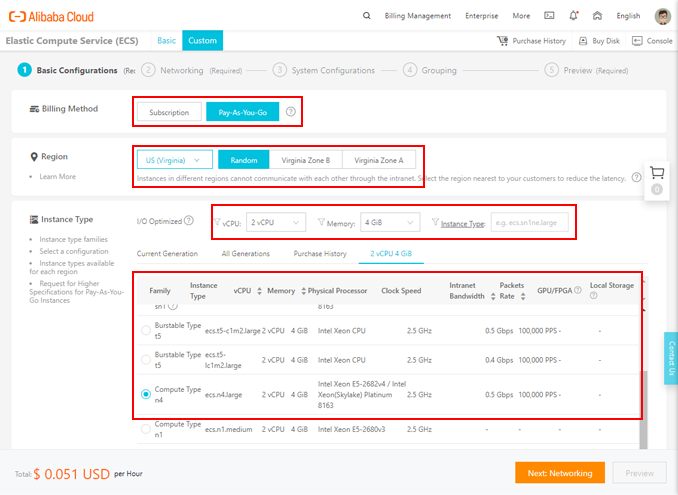Click Next: Networking button
The width and height of the screenshot is (678, 495).
point(560,473)
